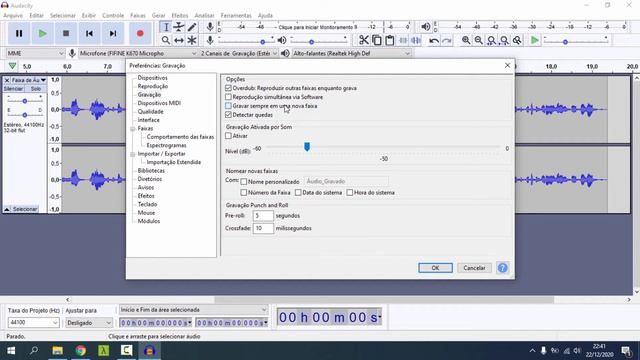Click the track Silenciar button
Image resolution: width=640 pixels, height=360 pixels.
click(x=13, y=89)
